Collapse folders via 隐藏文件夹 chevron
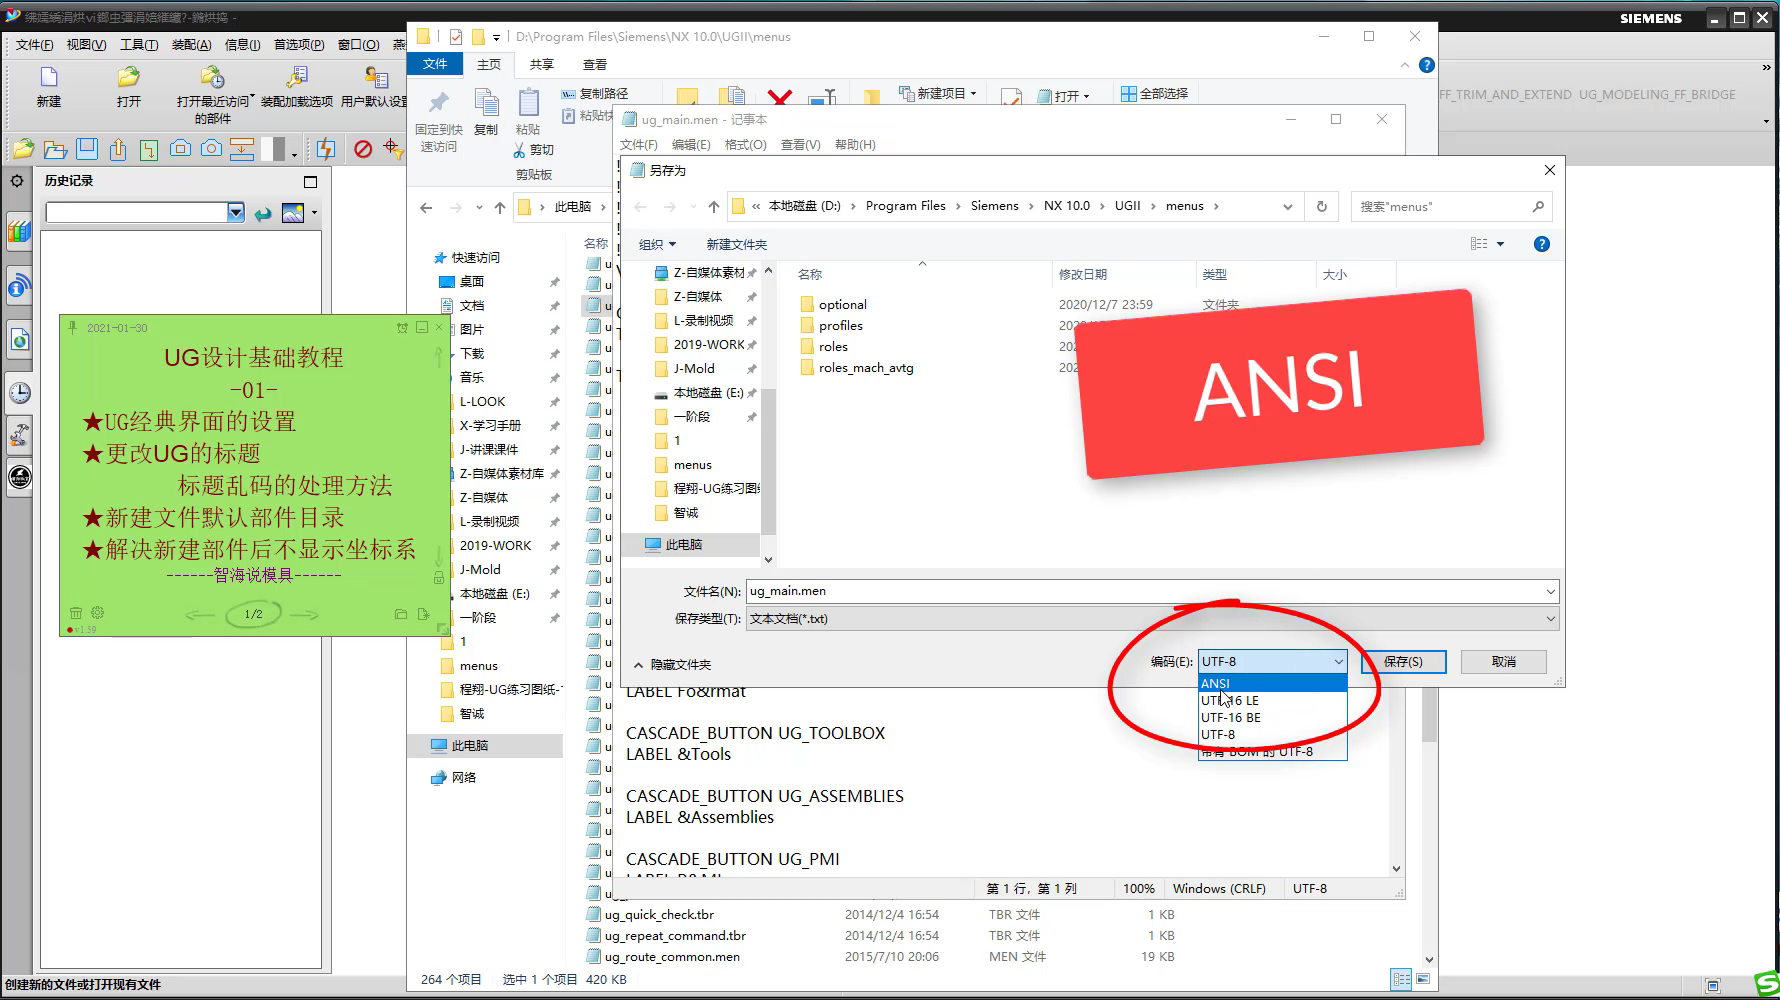1780x1000 pixels. click(638, 665)
